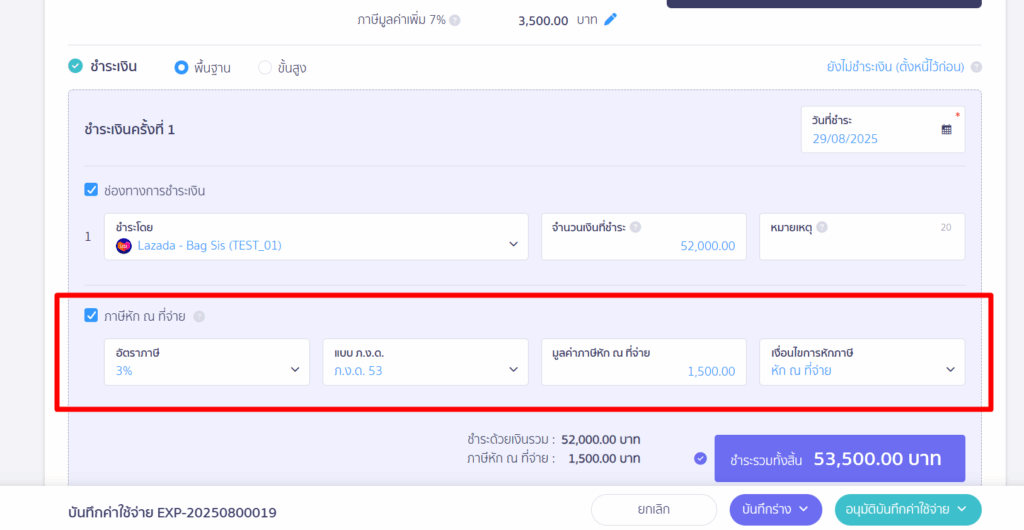Screen dimensions: 1024x530
Task: Click the ยกเลิก button
Action: tap(654, 510)
